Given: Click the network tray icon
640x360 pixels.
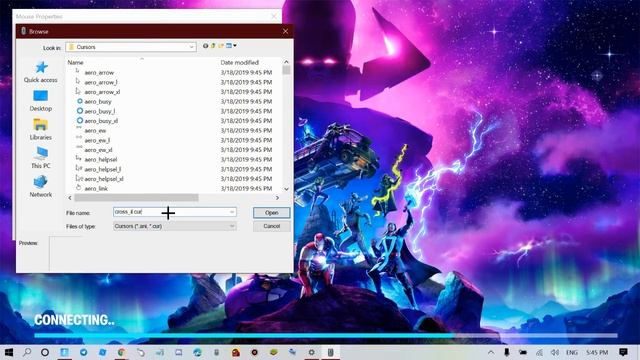Looking at the screenshot, I should pos(539,352).
